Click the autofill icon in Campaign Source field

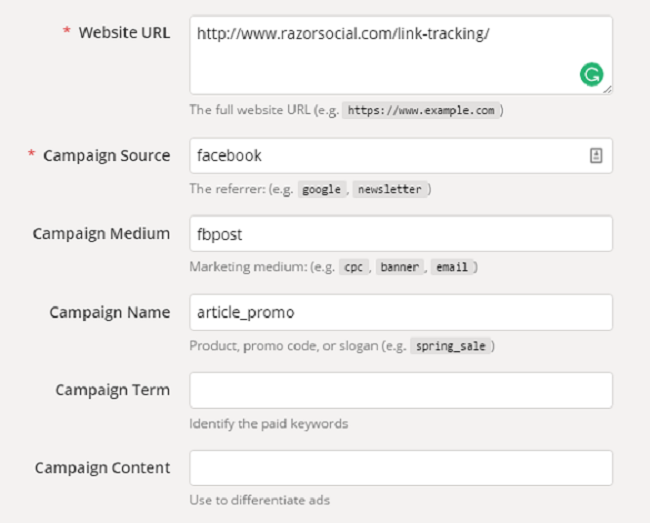(596, 156)
